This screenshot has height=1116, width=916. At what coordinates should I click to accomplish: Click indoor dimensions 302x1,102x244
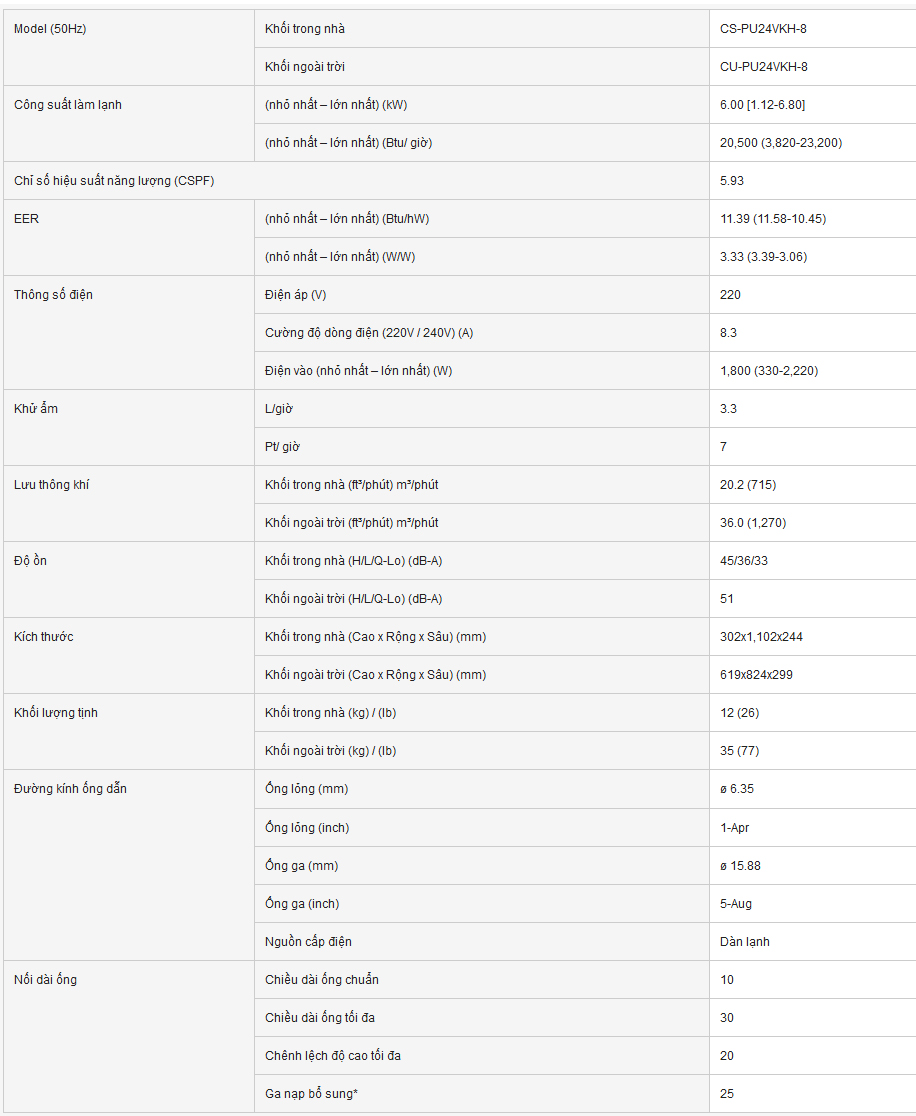761,637
